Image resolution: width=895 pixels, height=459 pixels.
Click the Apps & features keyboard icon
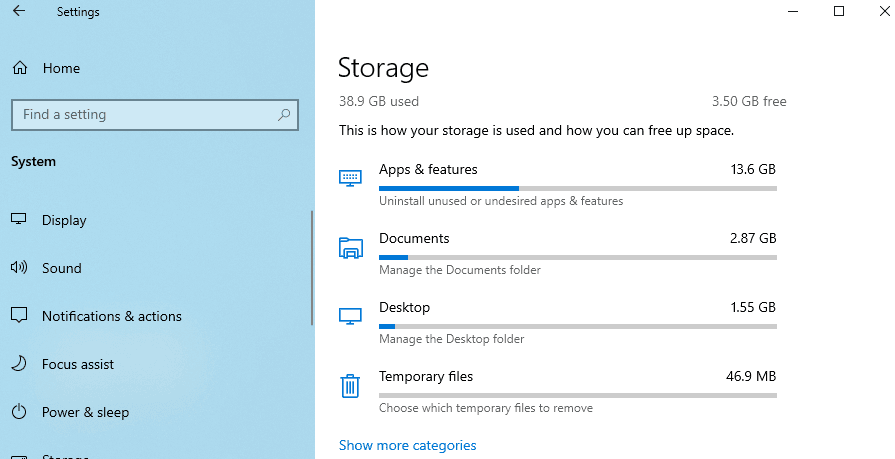(x=350, y=178)
